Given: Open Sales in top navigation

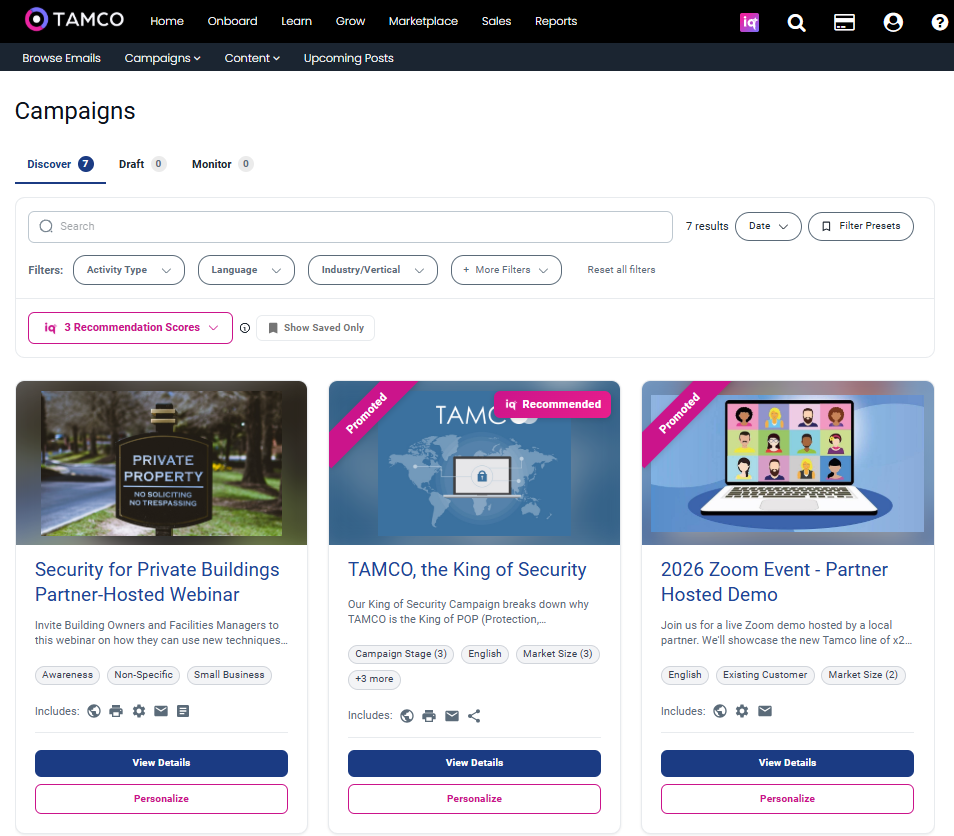Looking at the screenshot, I should 496,21.
